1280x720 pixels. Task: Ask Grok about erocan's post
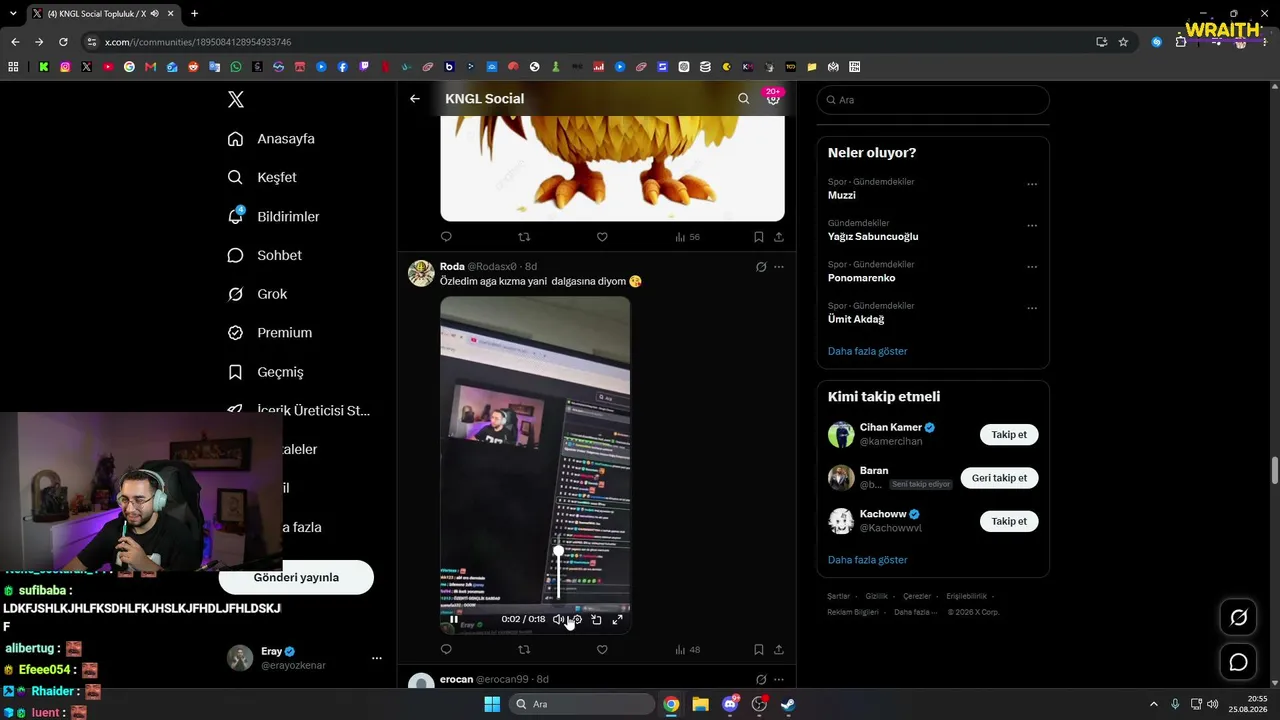pyautogui.click(x=761, y=680)
